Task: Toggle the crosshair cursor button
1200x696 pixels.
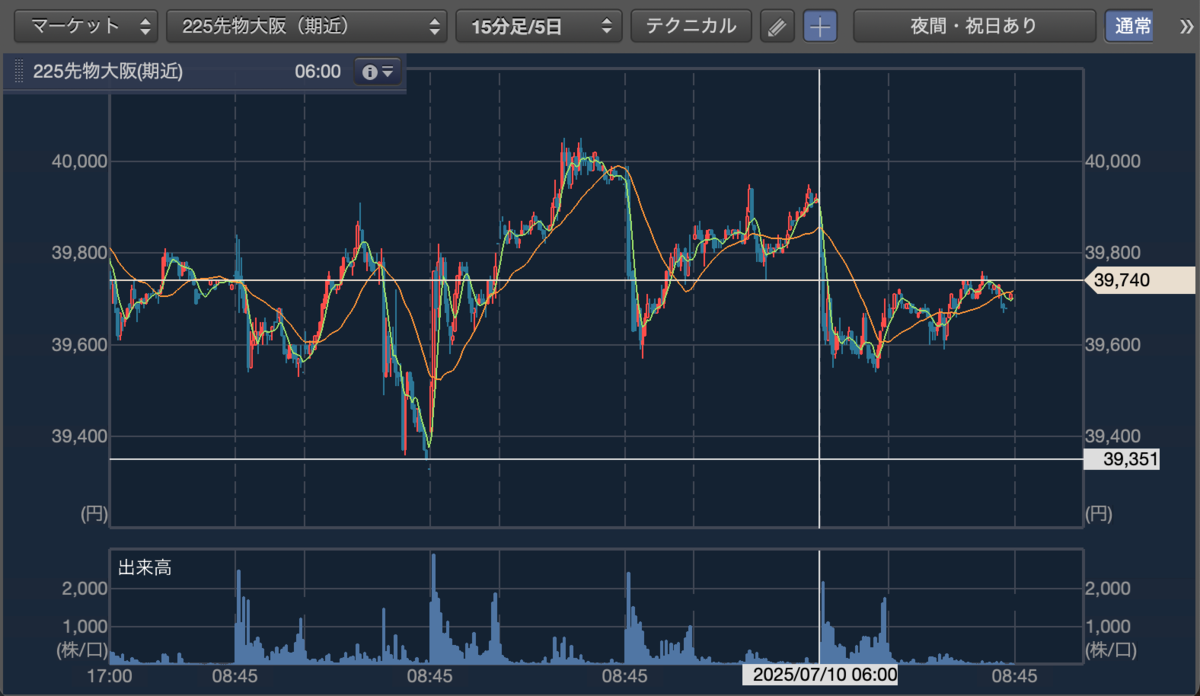Action: coord(820,26)
